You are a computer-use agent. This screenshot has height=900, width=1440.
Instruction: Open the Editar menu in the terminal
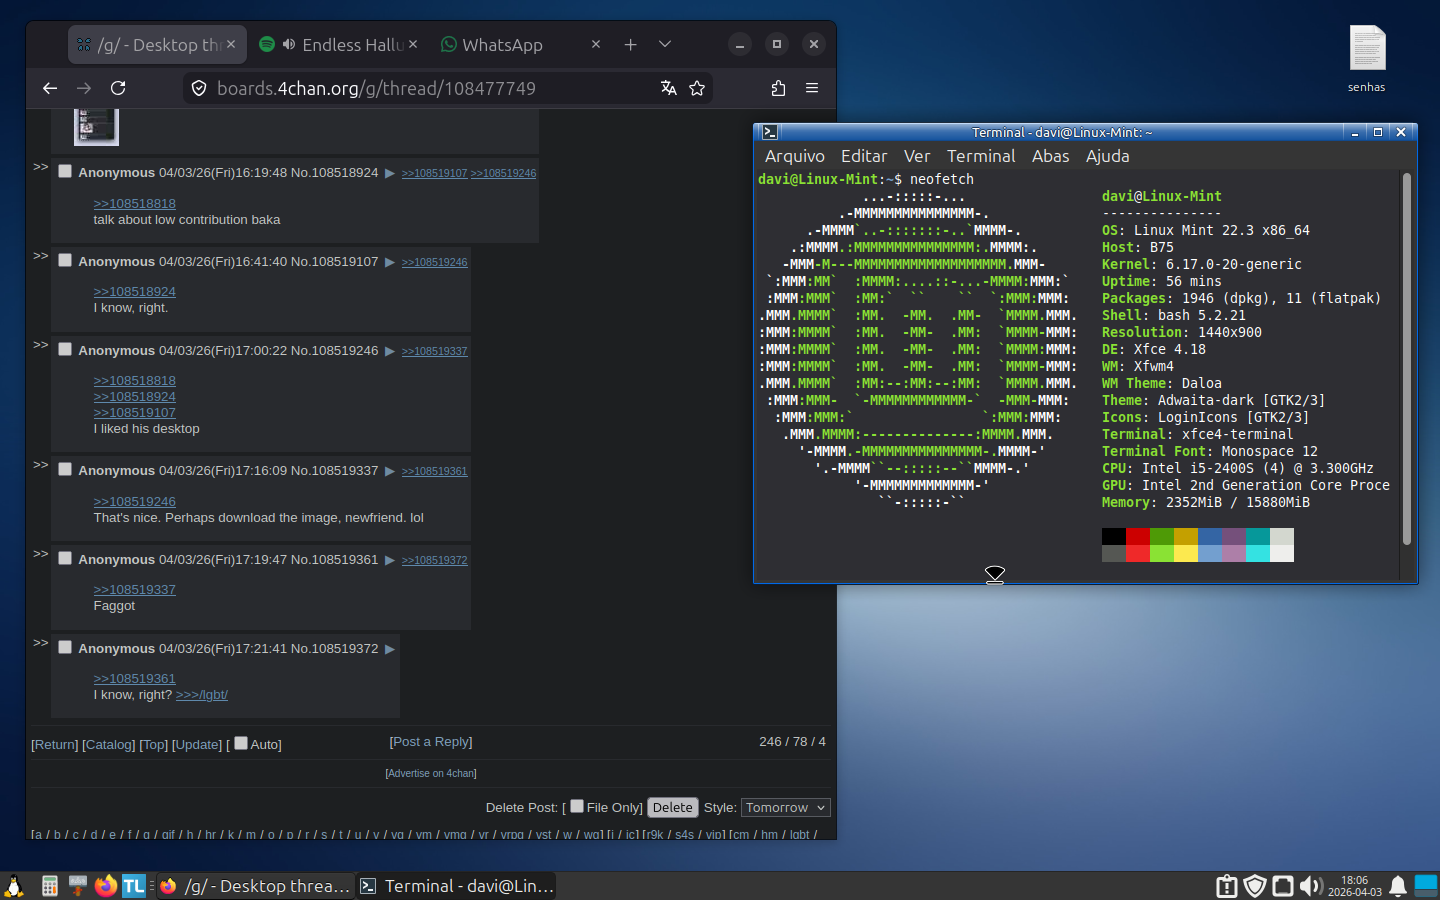pos(863,156)
